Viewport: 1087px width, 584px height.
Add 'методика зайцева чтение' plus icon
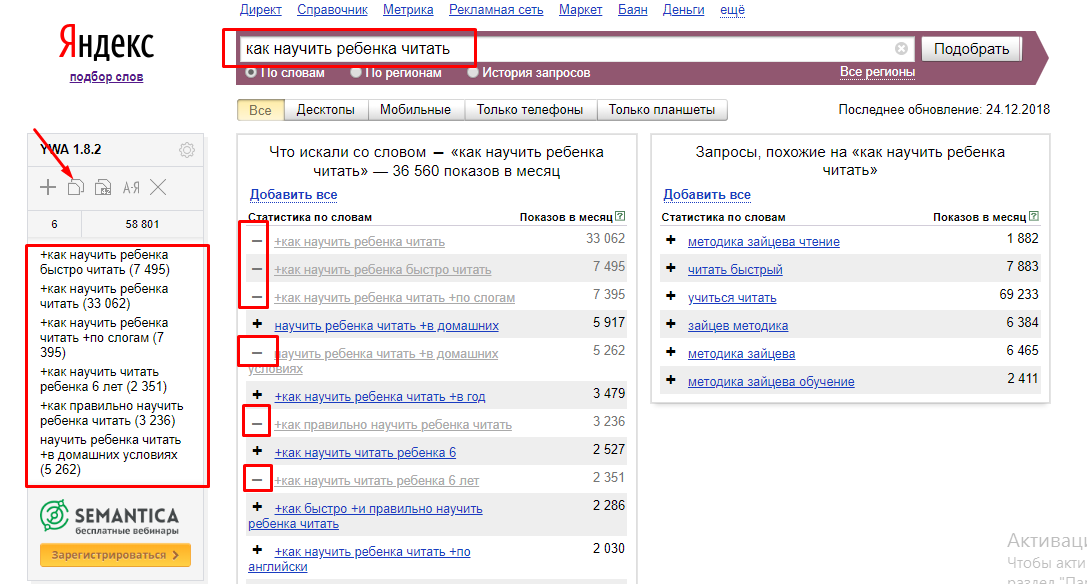coord(670,240)
